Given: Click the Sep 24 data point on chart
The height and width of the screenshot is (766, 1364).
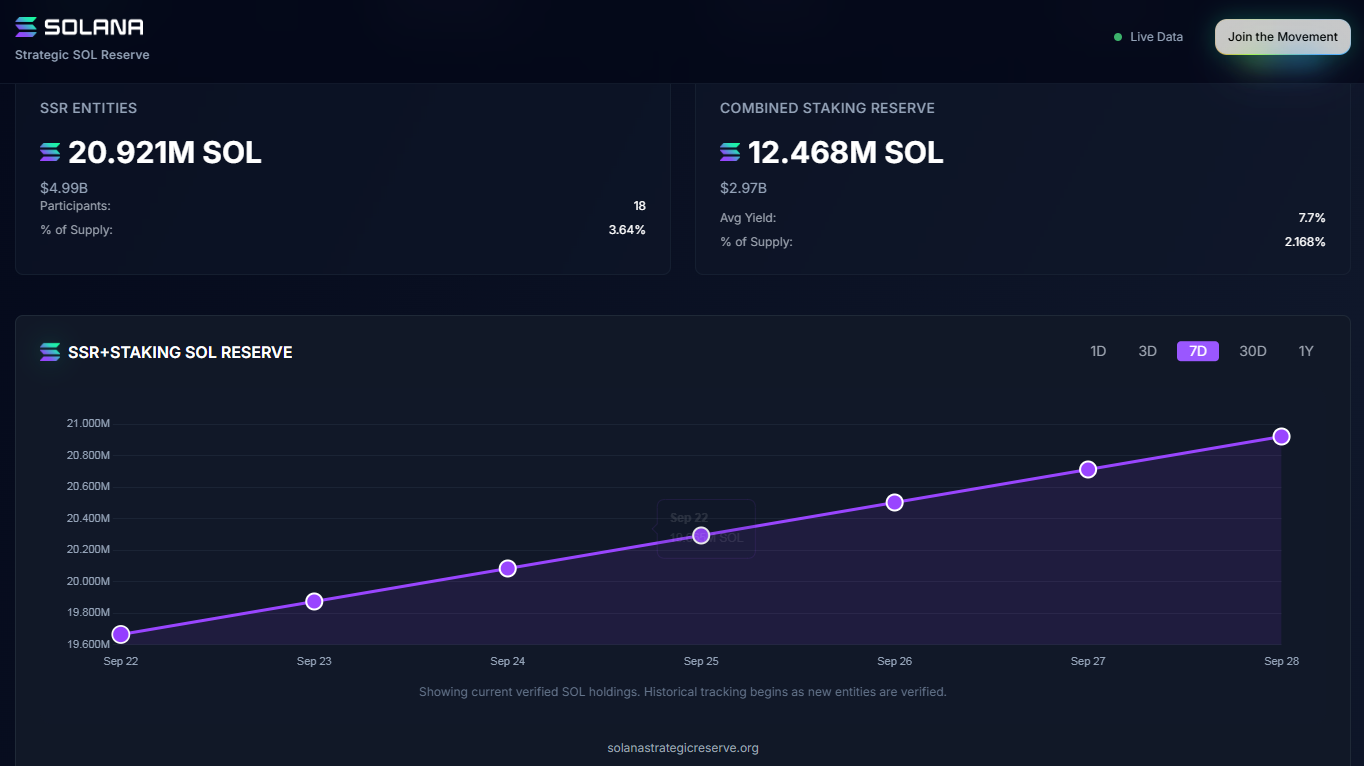Looking at the screenshot, I should [508, 568].
